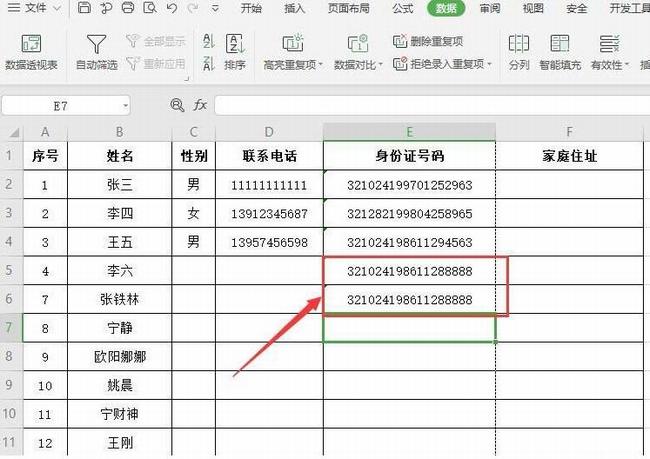Screen dimensions: 650x459
Task: Switch to the 安全 tab
Action: 576,8
